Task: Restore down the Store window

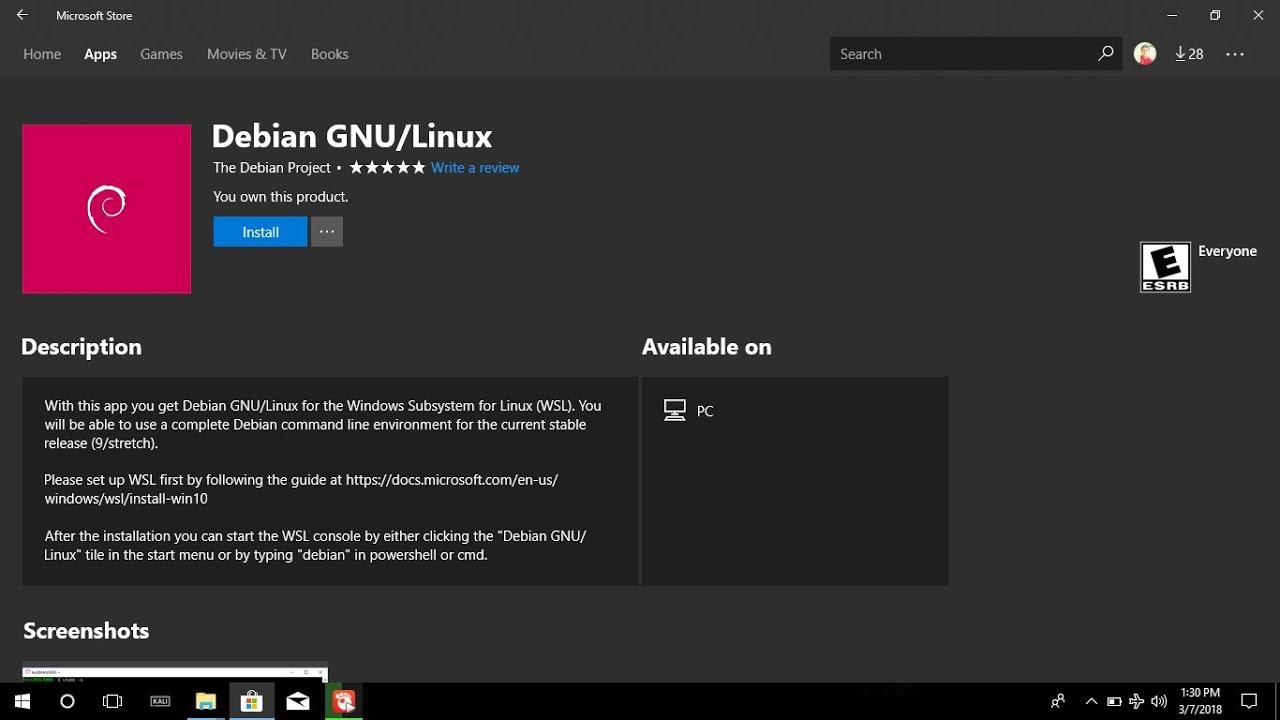Action: tap(1215, 15)
